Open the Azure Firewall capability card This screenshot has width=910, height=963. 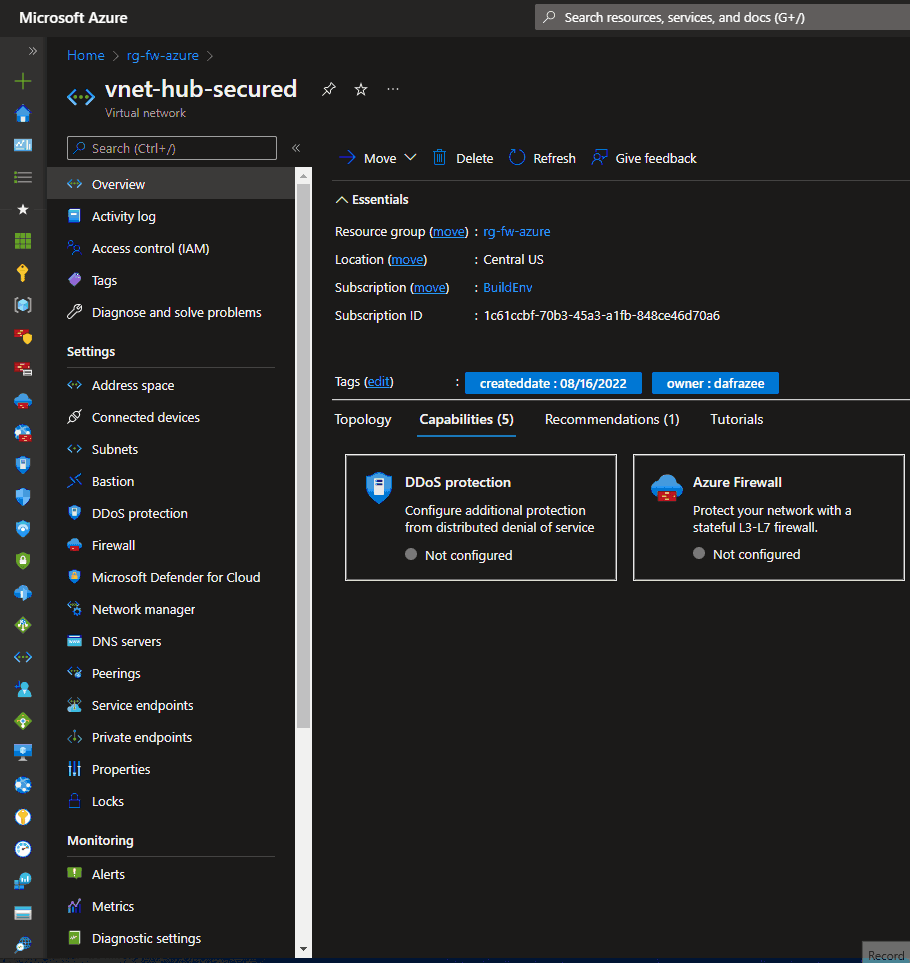[x=769, y=517]
